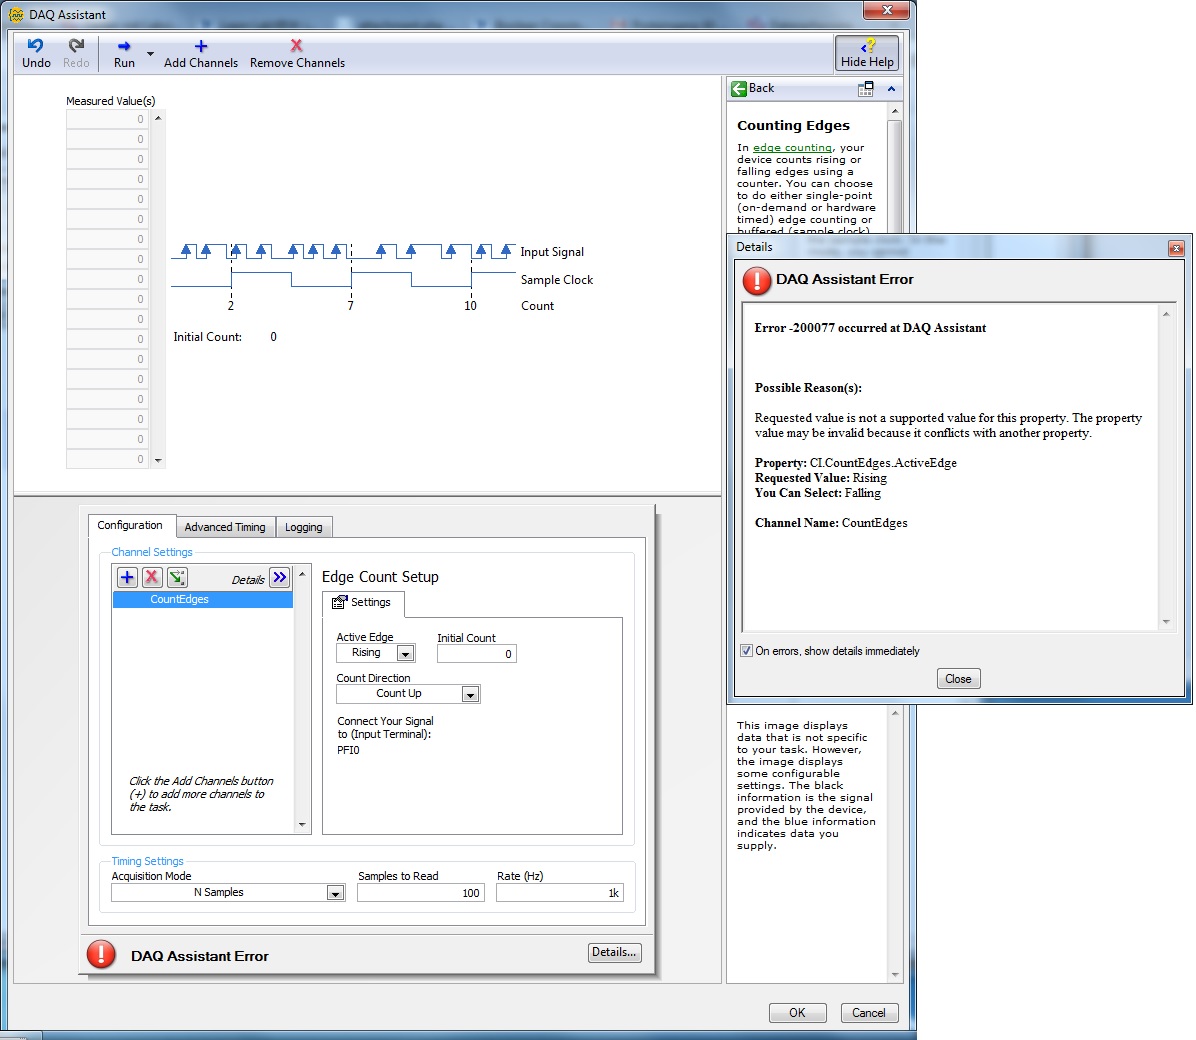Open the Logging tab
This screenshot has height=1040, width=1196.
pos(304,526)
